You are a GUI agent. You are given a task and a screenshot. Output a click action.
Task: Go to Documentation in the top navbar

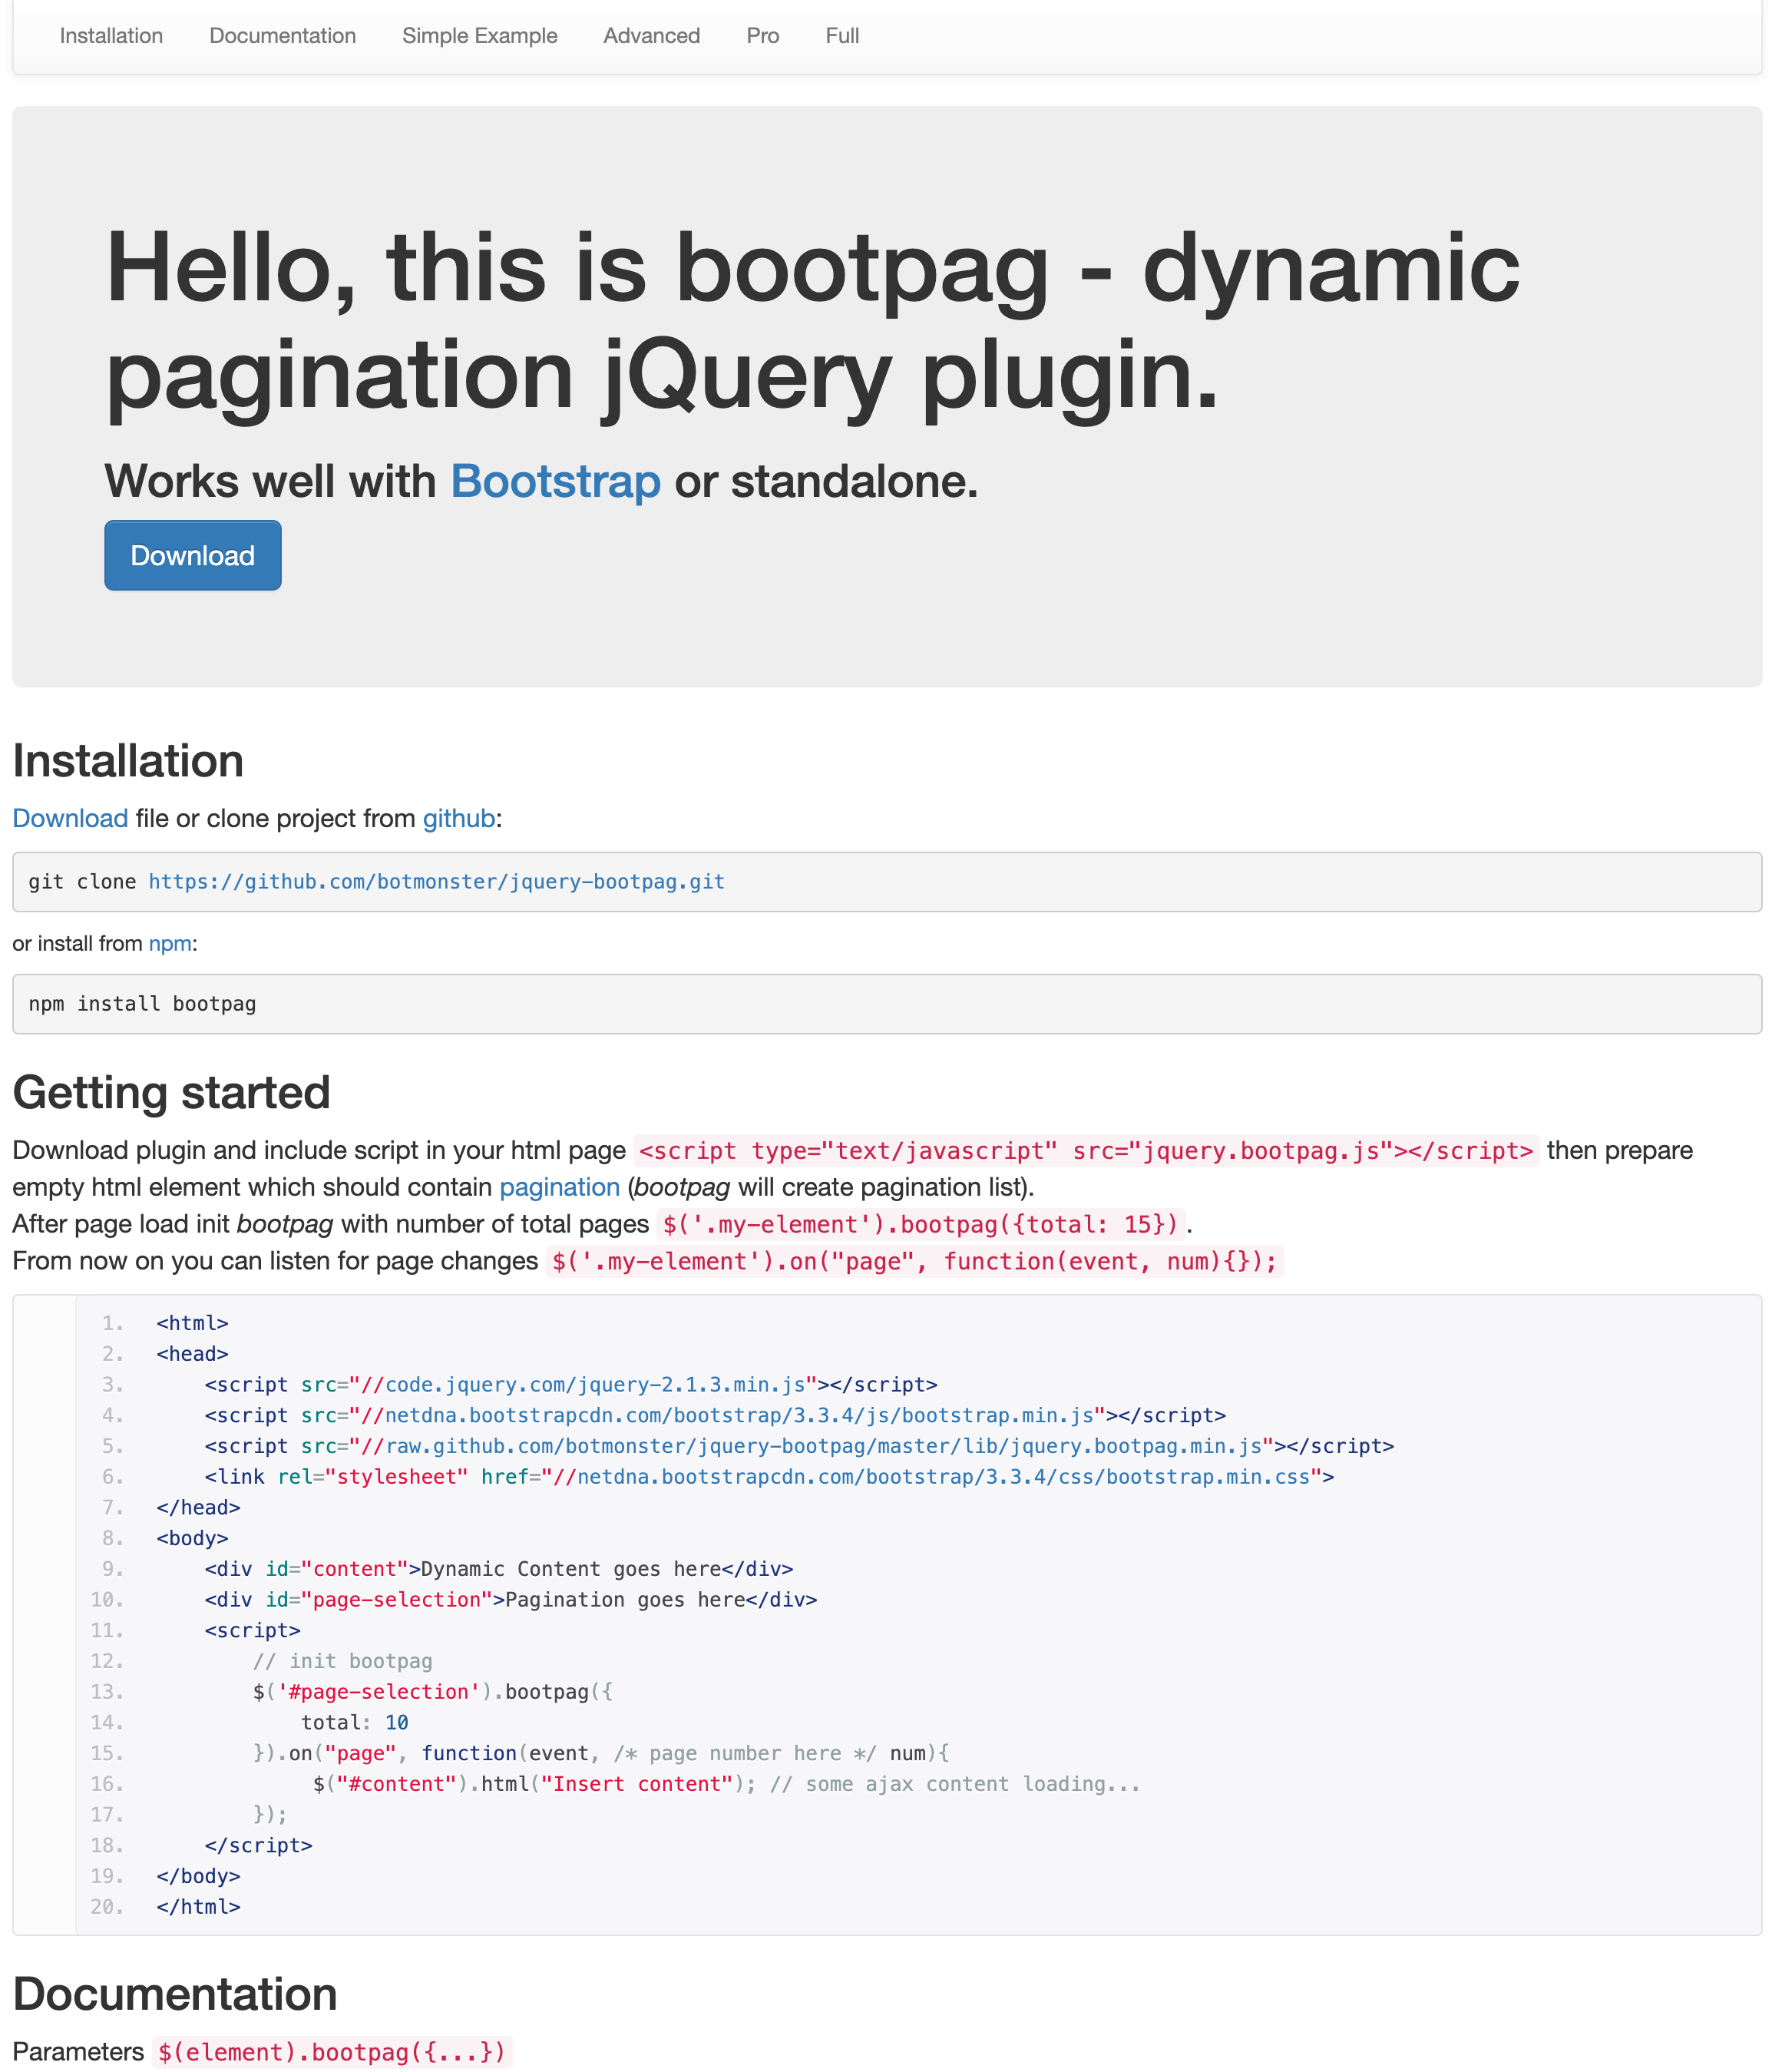pyautogui.click(x=282, y=36)
